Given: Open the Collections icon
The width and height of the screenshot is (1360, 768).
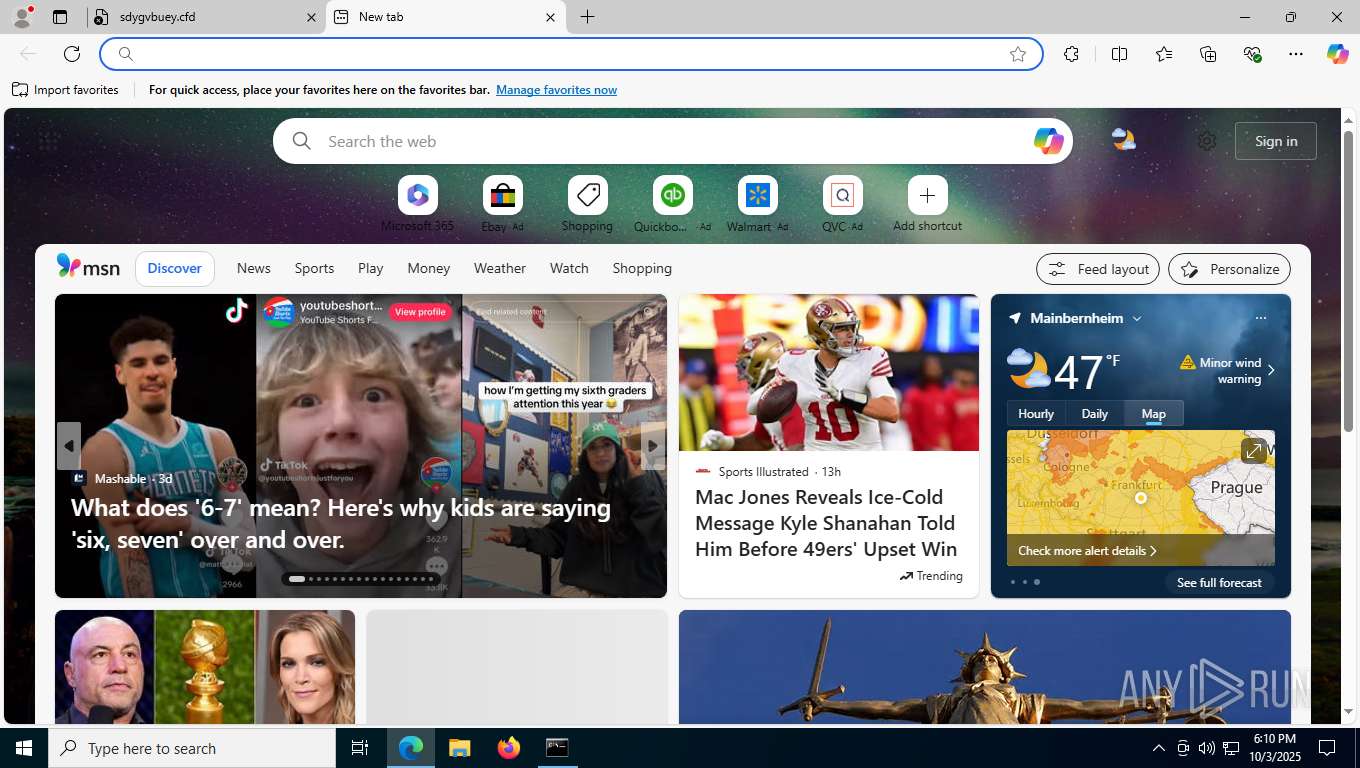Looking at the screenshot, I should click(1208, 54).
